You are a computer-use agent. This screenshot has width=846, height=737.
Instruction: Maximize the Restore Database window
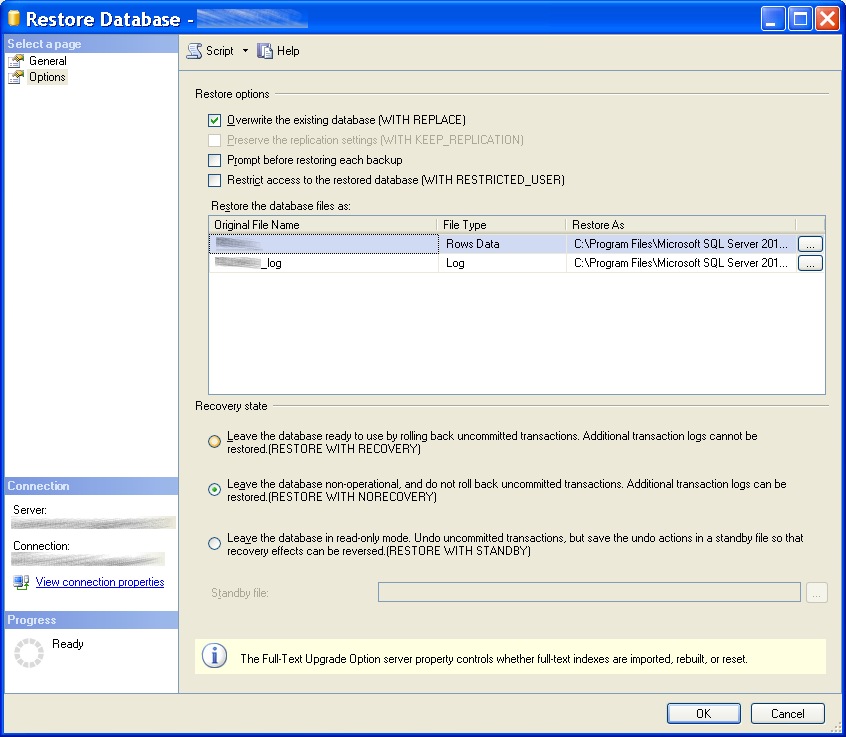pos(800,19)
